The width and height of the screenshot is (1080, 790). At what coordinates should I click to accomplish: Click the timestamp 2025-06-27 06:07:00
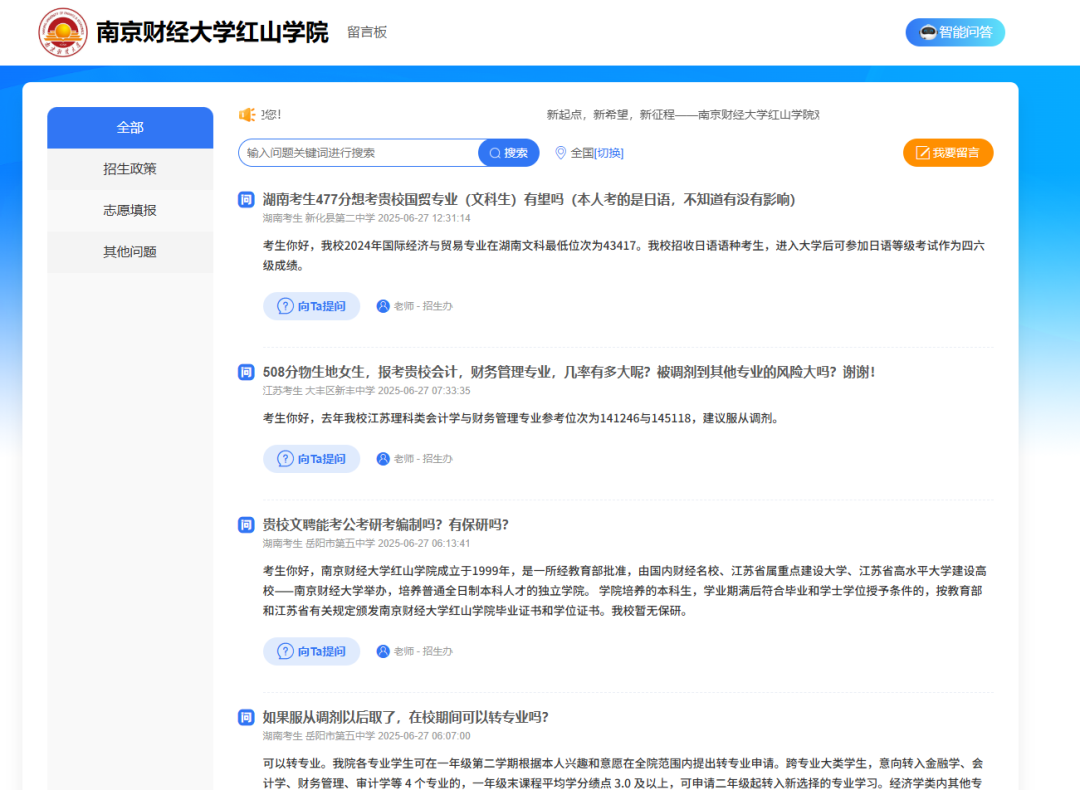point(424,736)
